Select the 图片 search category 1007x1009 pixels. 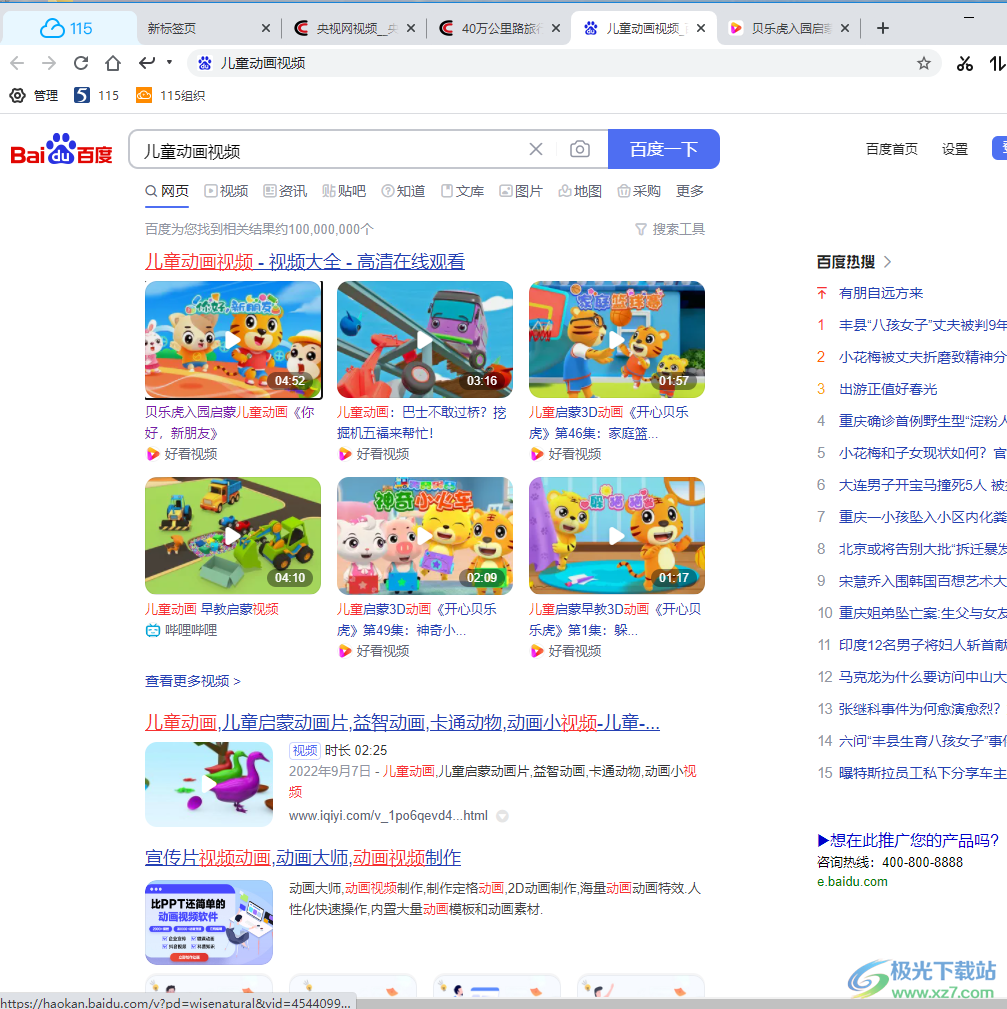521,191
